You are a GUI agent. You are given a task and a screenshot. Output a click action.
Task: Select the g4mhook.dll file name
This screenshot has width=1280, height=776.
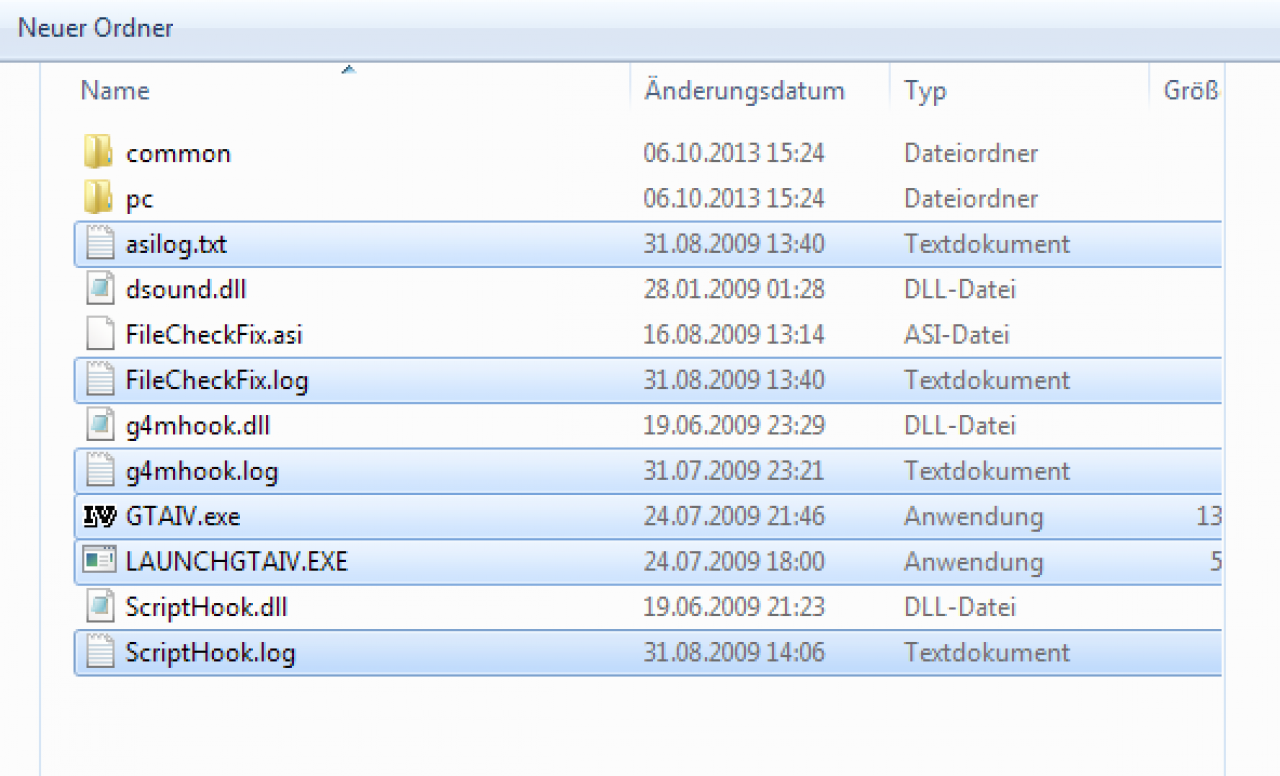198,426
